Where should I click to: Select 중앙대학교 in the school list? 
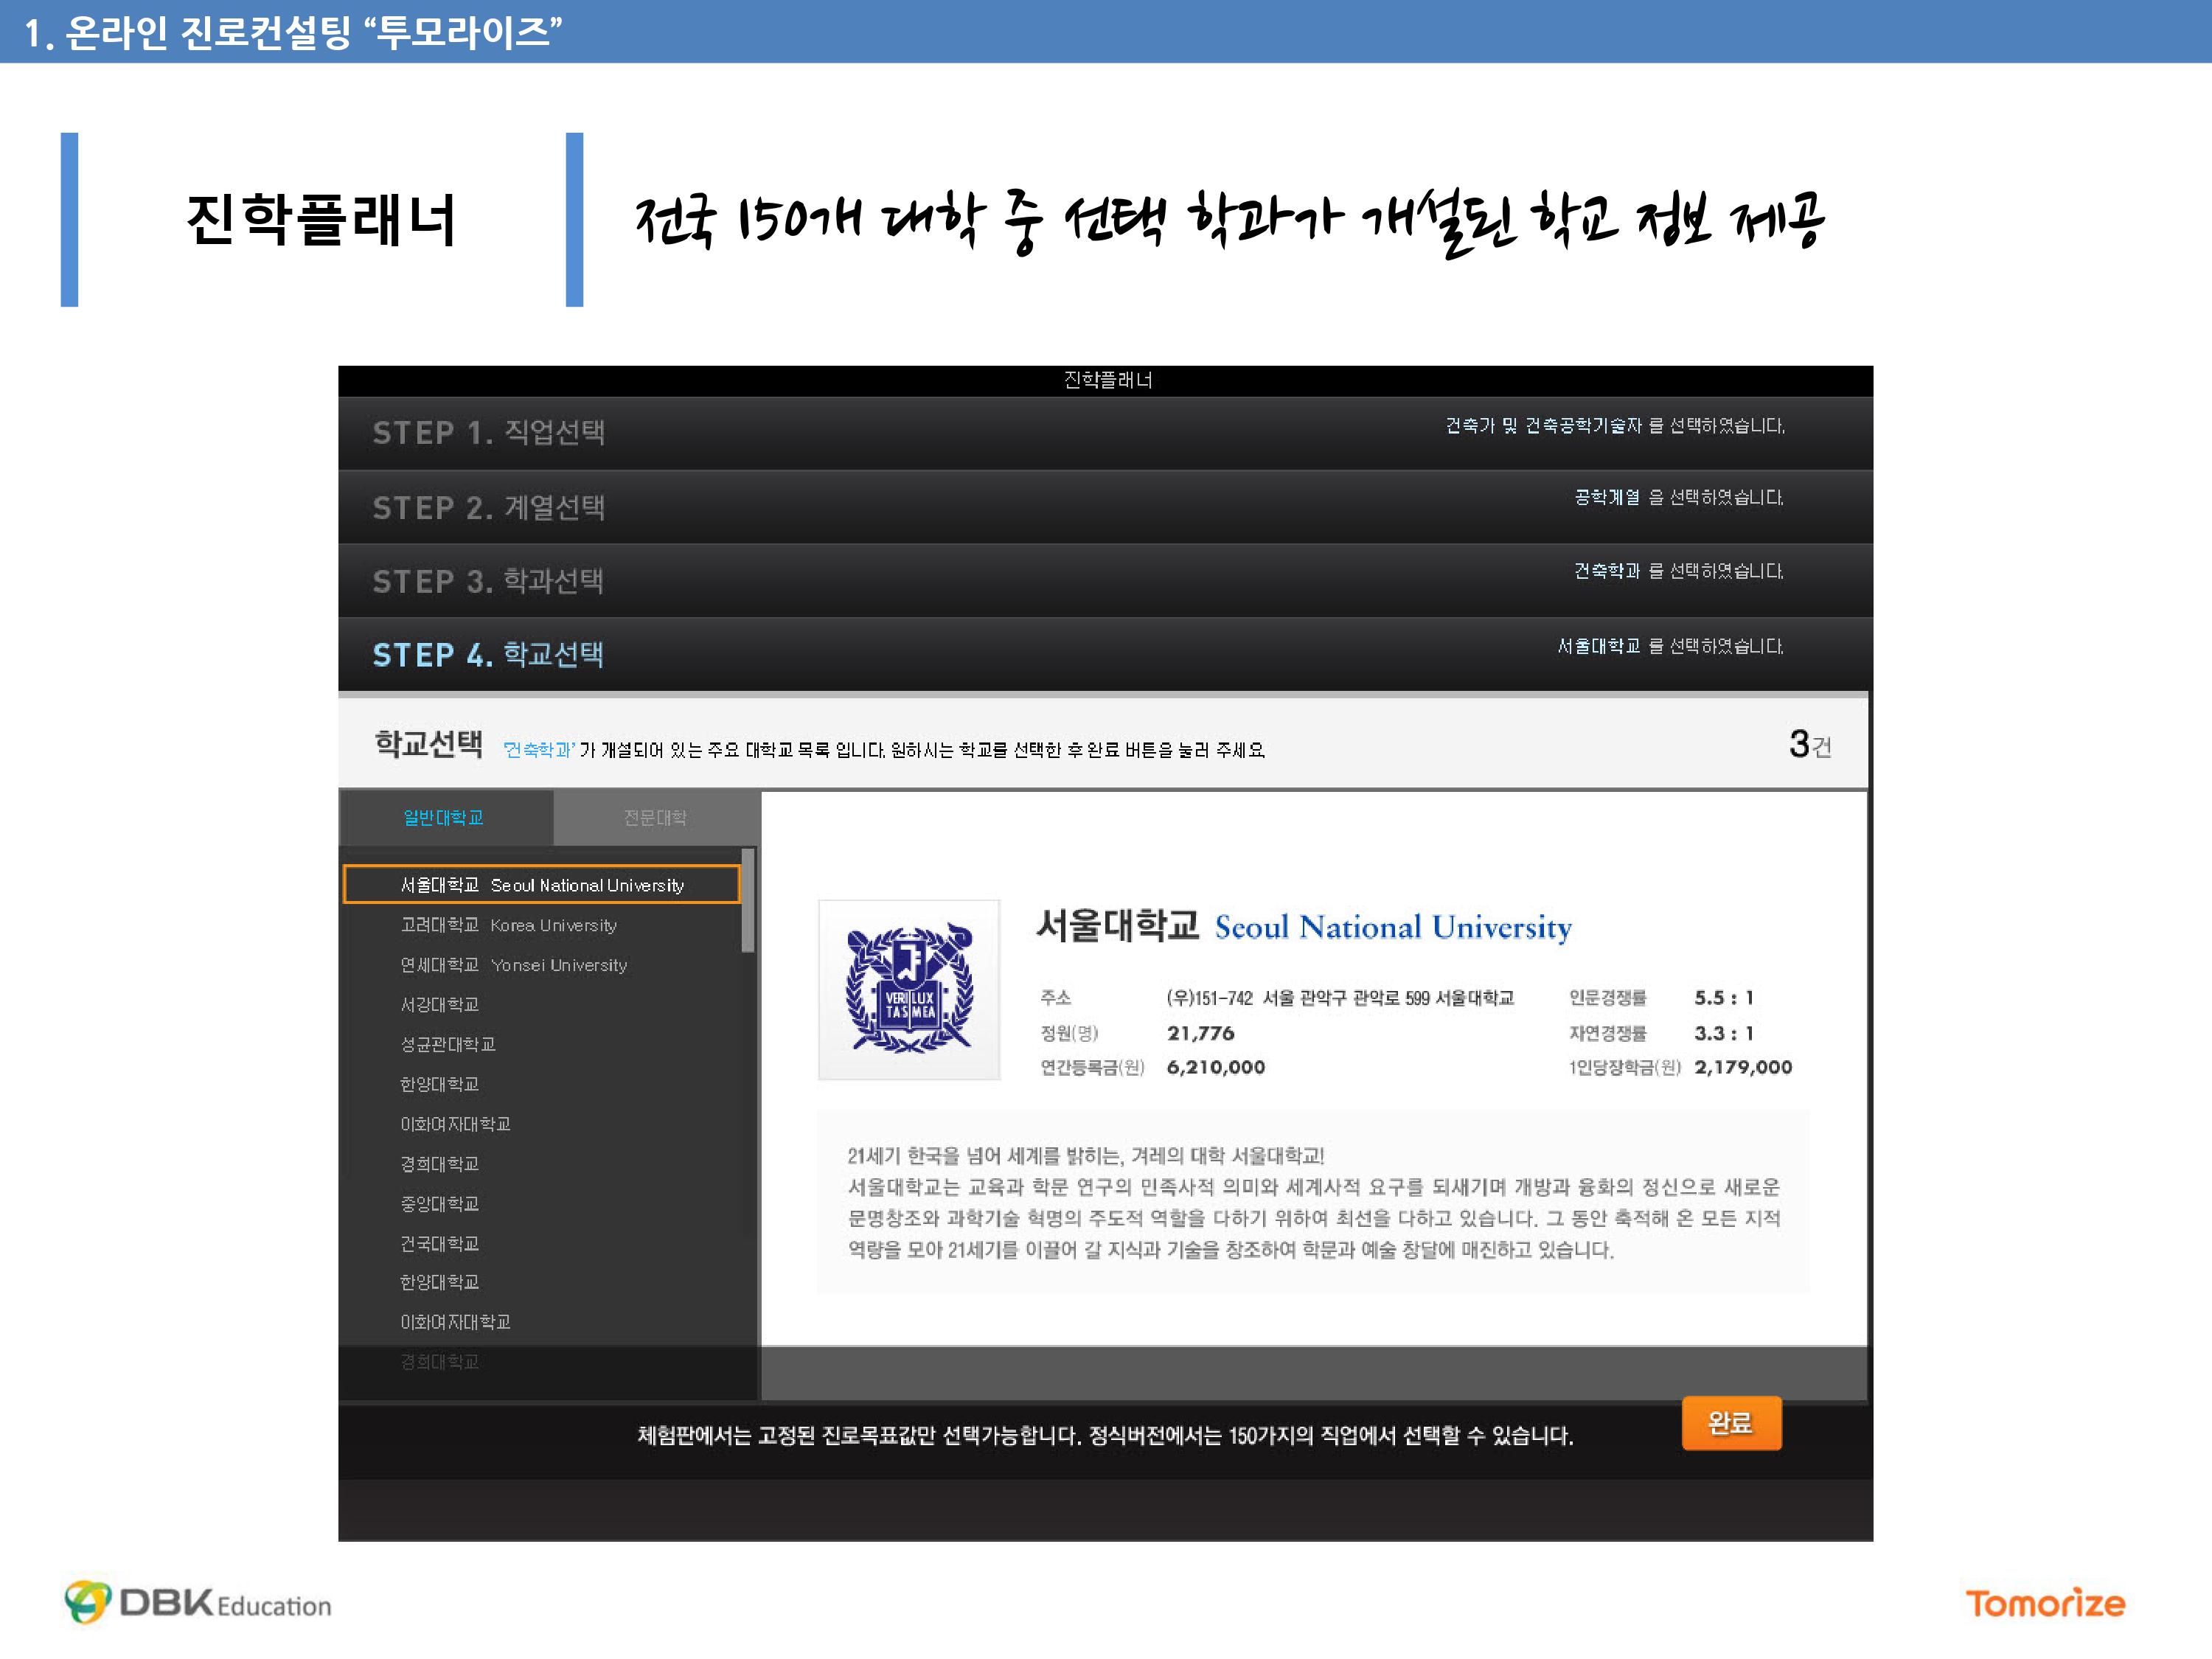(439, 1203)
